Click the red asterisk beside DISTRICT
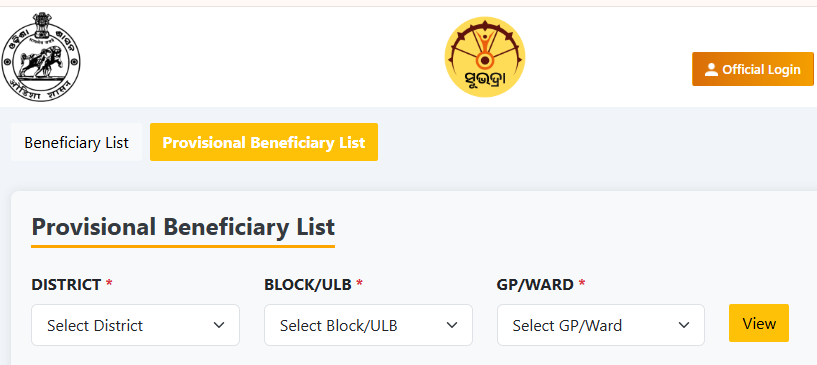Screen dimensions: 817x365 tap(109, 283)
